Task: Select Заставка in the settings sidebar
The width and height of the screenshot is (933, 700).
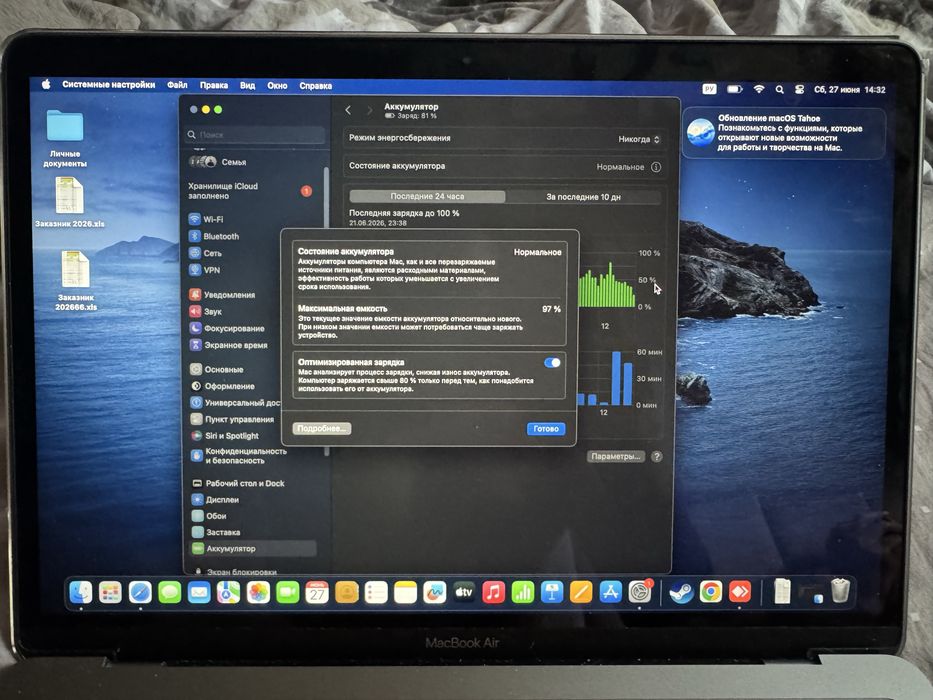Action: (x=216, y=532)
